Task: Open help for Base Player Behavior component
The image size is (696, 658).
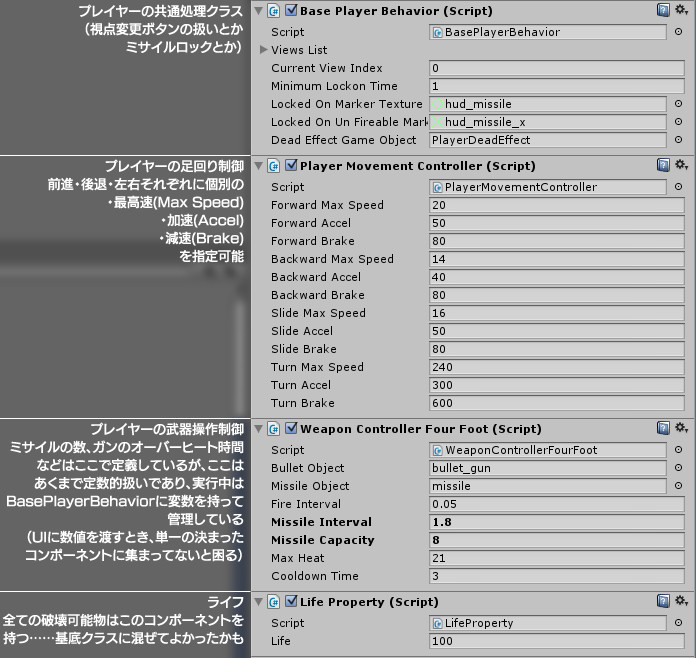Action: pos(663,10)
